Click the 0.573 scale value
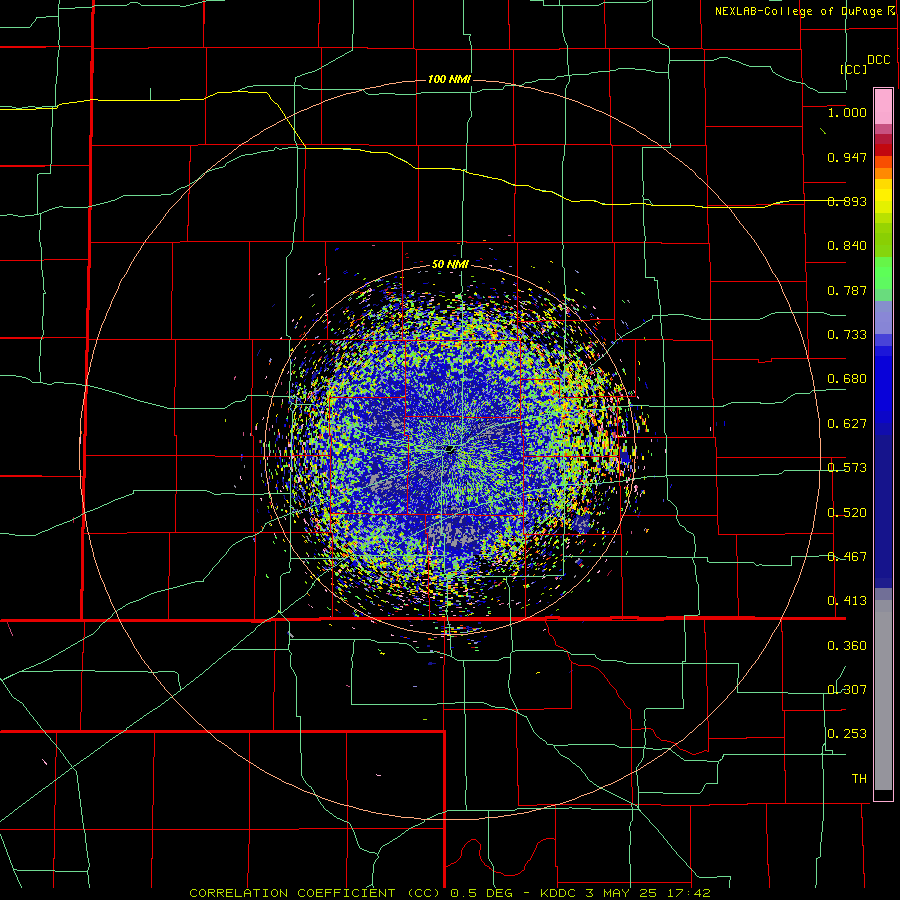This screenshot has height=900, width=900. click(847, 468)
